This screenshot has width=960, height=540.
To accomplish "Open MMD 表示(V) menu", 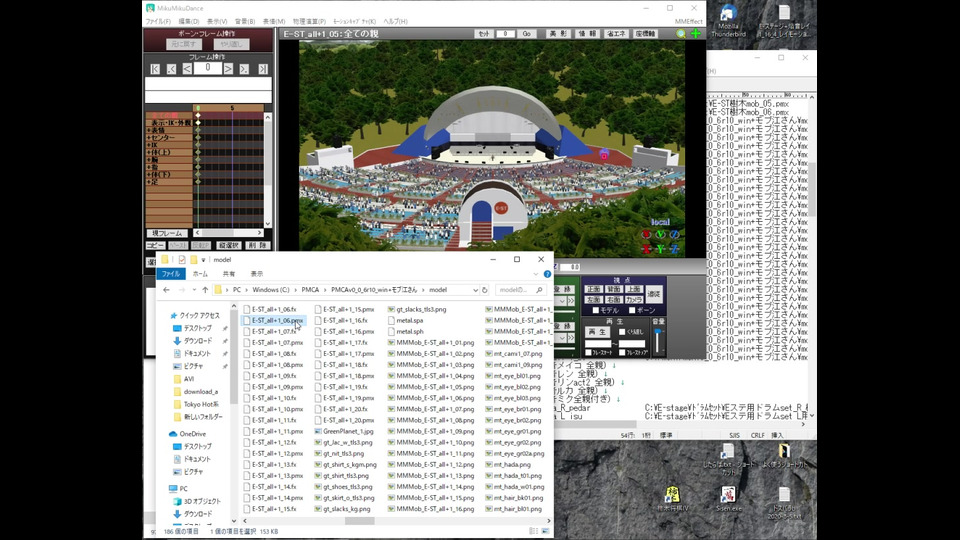I will point(217,21).
